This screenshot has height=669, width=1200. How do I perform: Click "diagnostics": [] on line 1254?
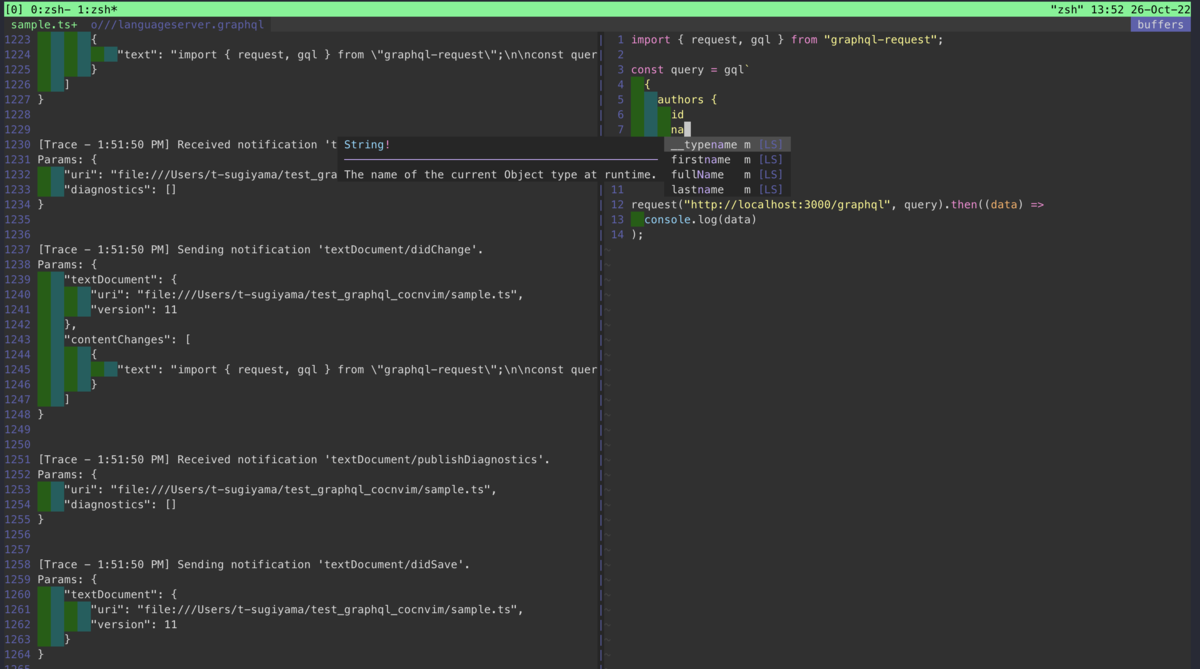click(121, 505)
